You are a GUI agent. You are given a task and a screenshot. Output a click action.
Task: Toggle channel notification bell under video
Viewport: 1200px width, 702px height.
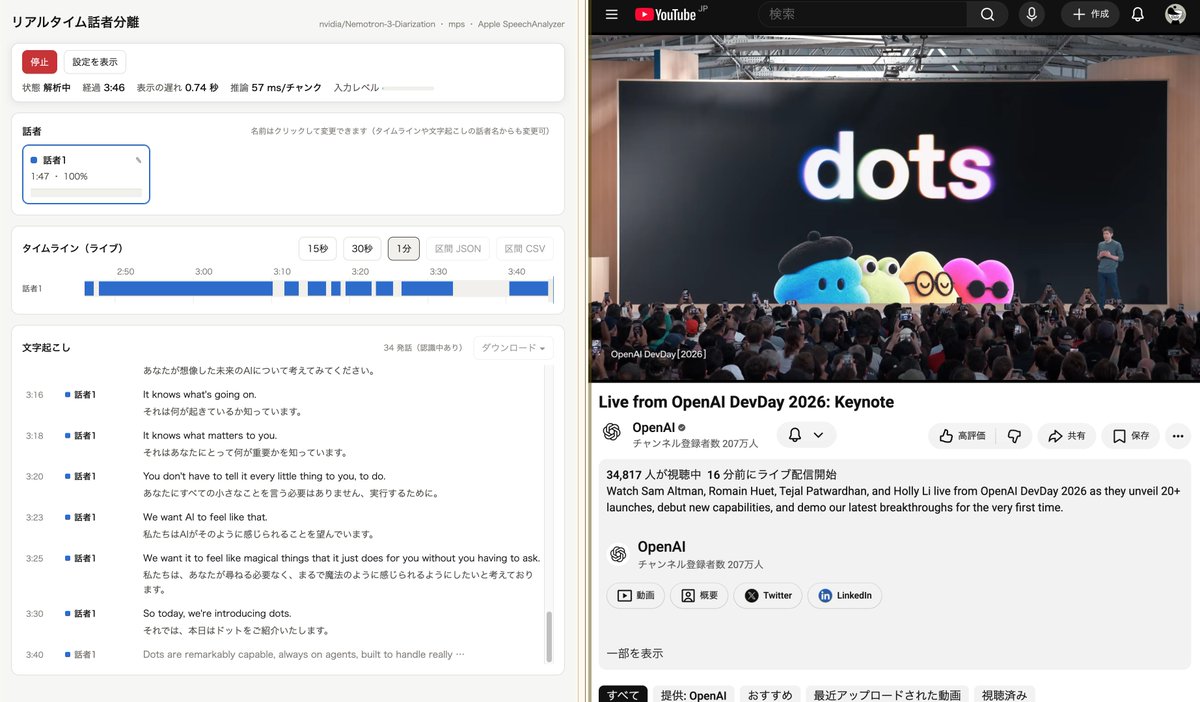[795, 435]
